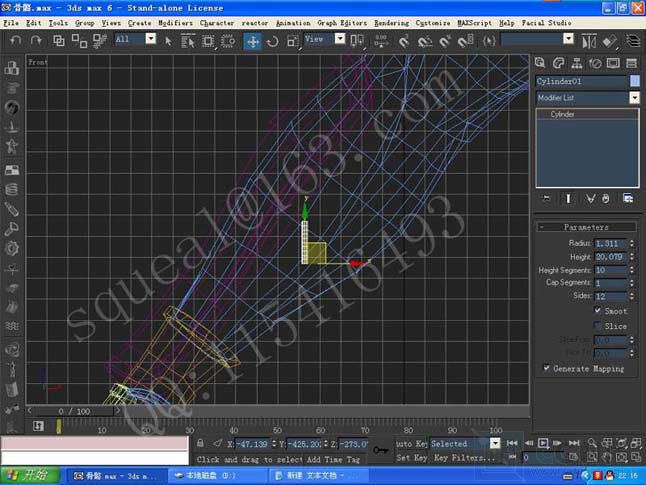Select the Select Object arrow tool
Screen dimensions: 646x485
coord(168,41)
